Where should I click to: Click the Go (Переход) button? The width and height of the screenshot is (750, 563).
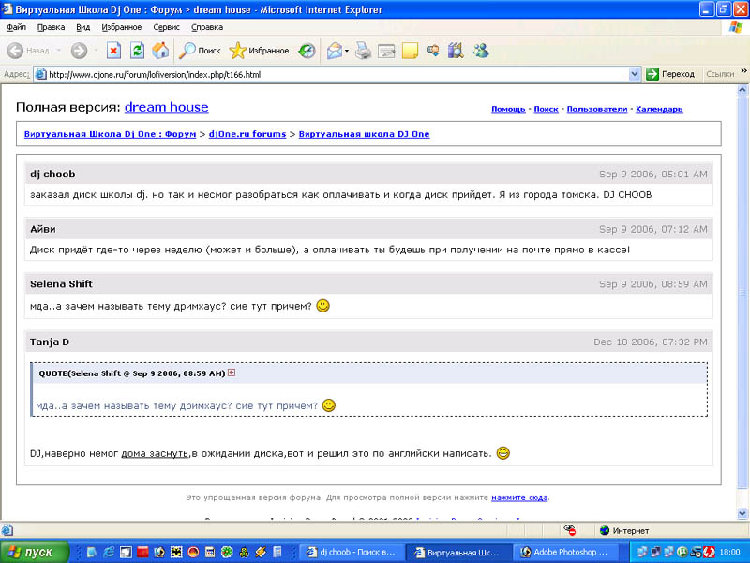pos(670,74)
